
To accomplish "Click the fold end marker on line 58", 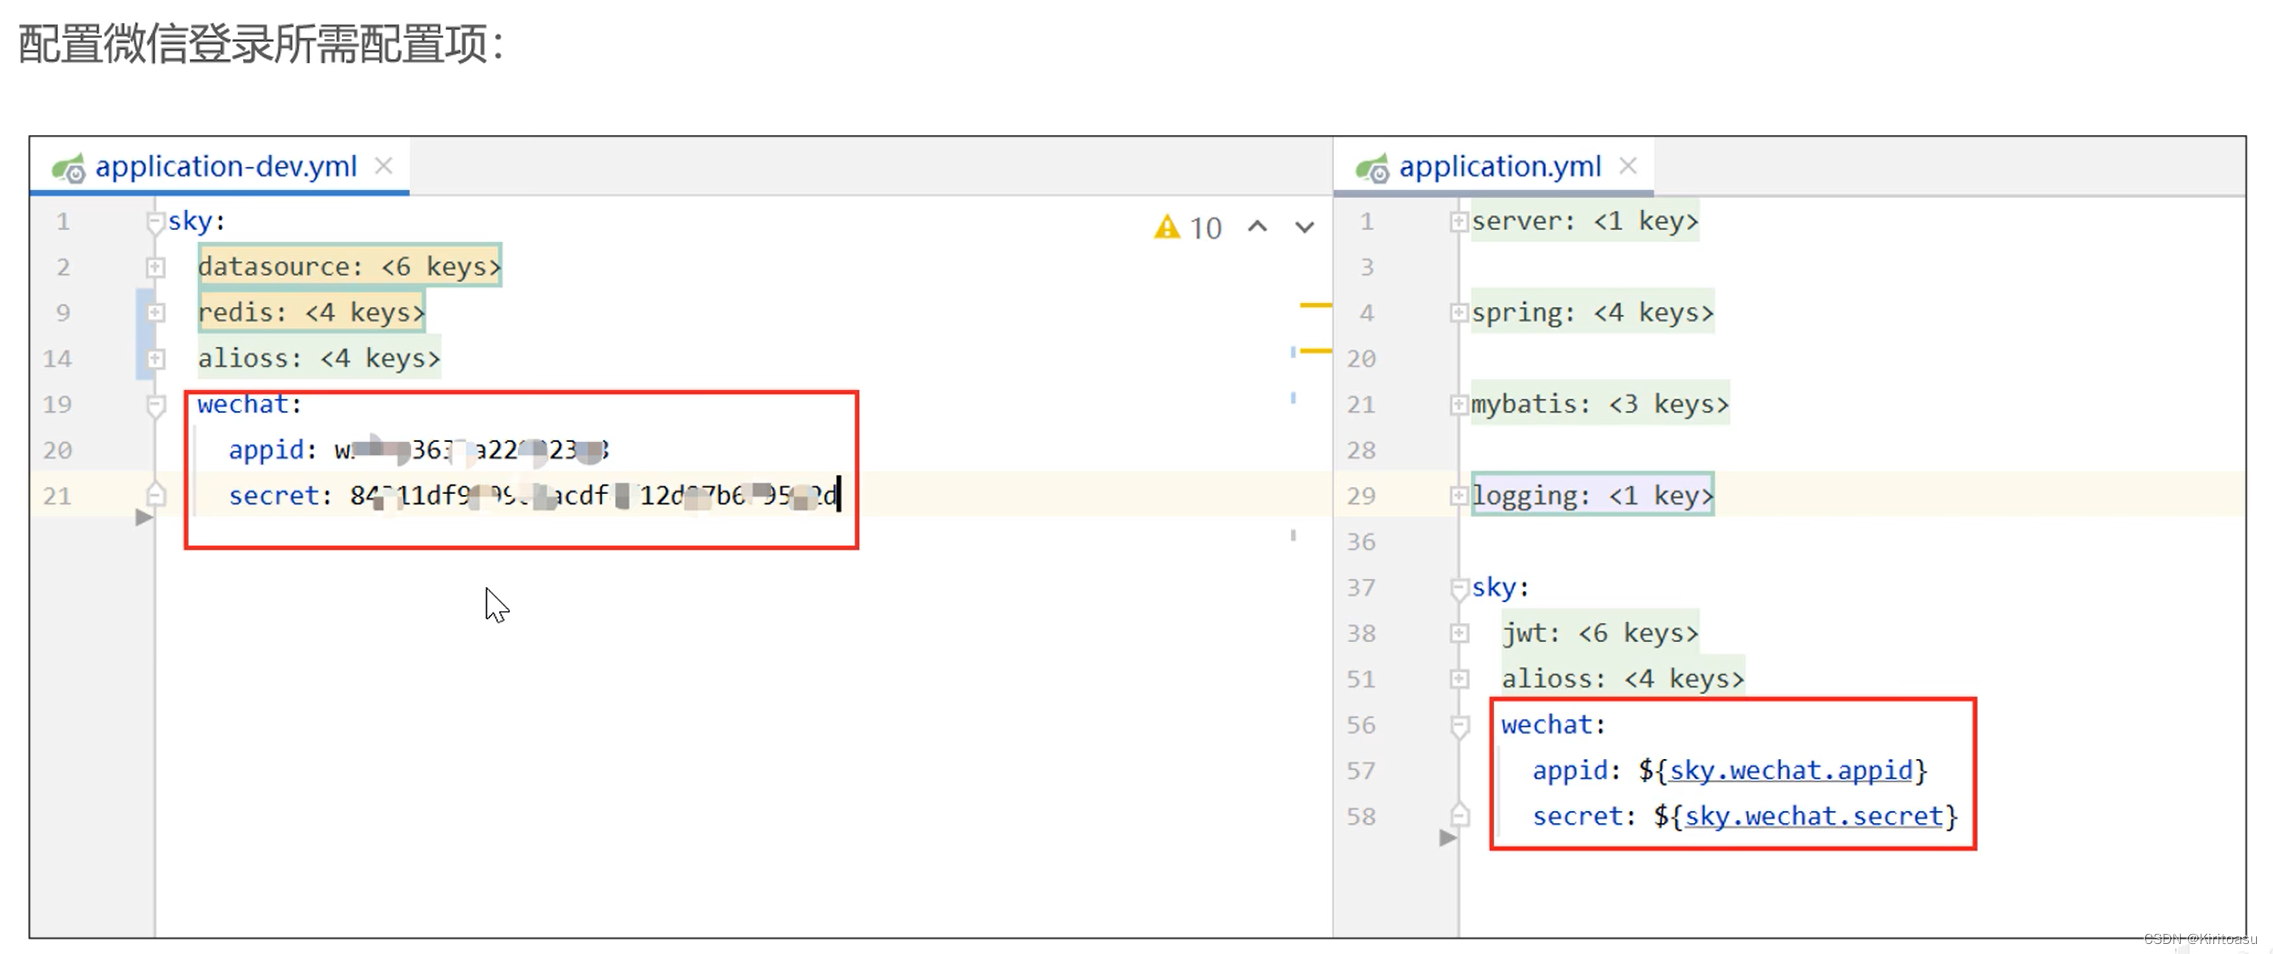I will coord(1459,815).
